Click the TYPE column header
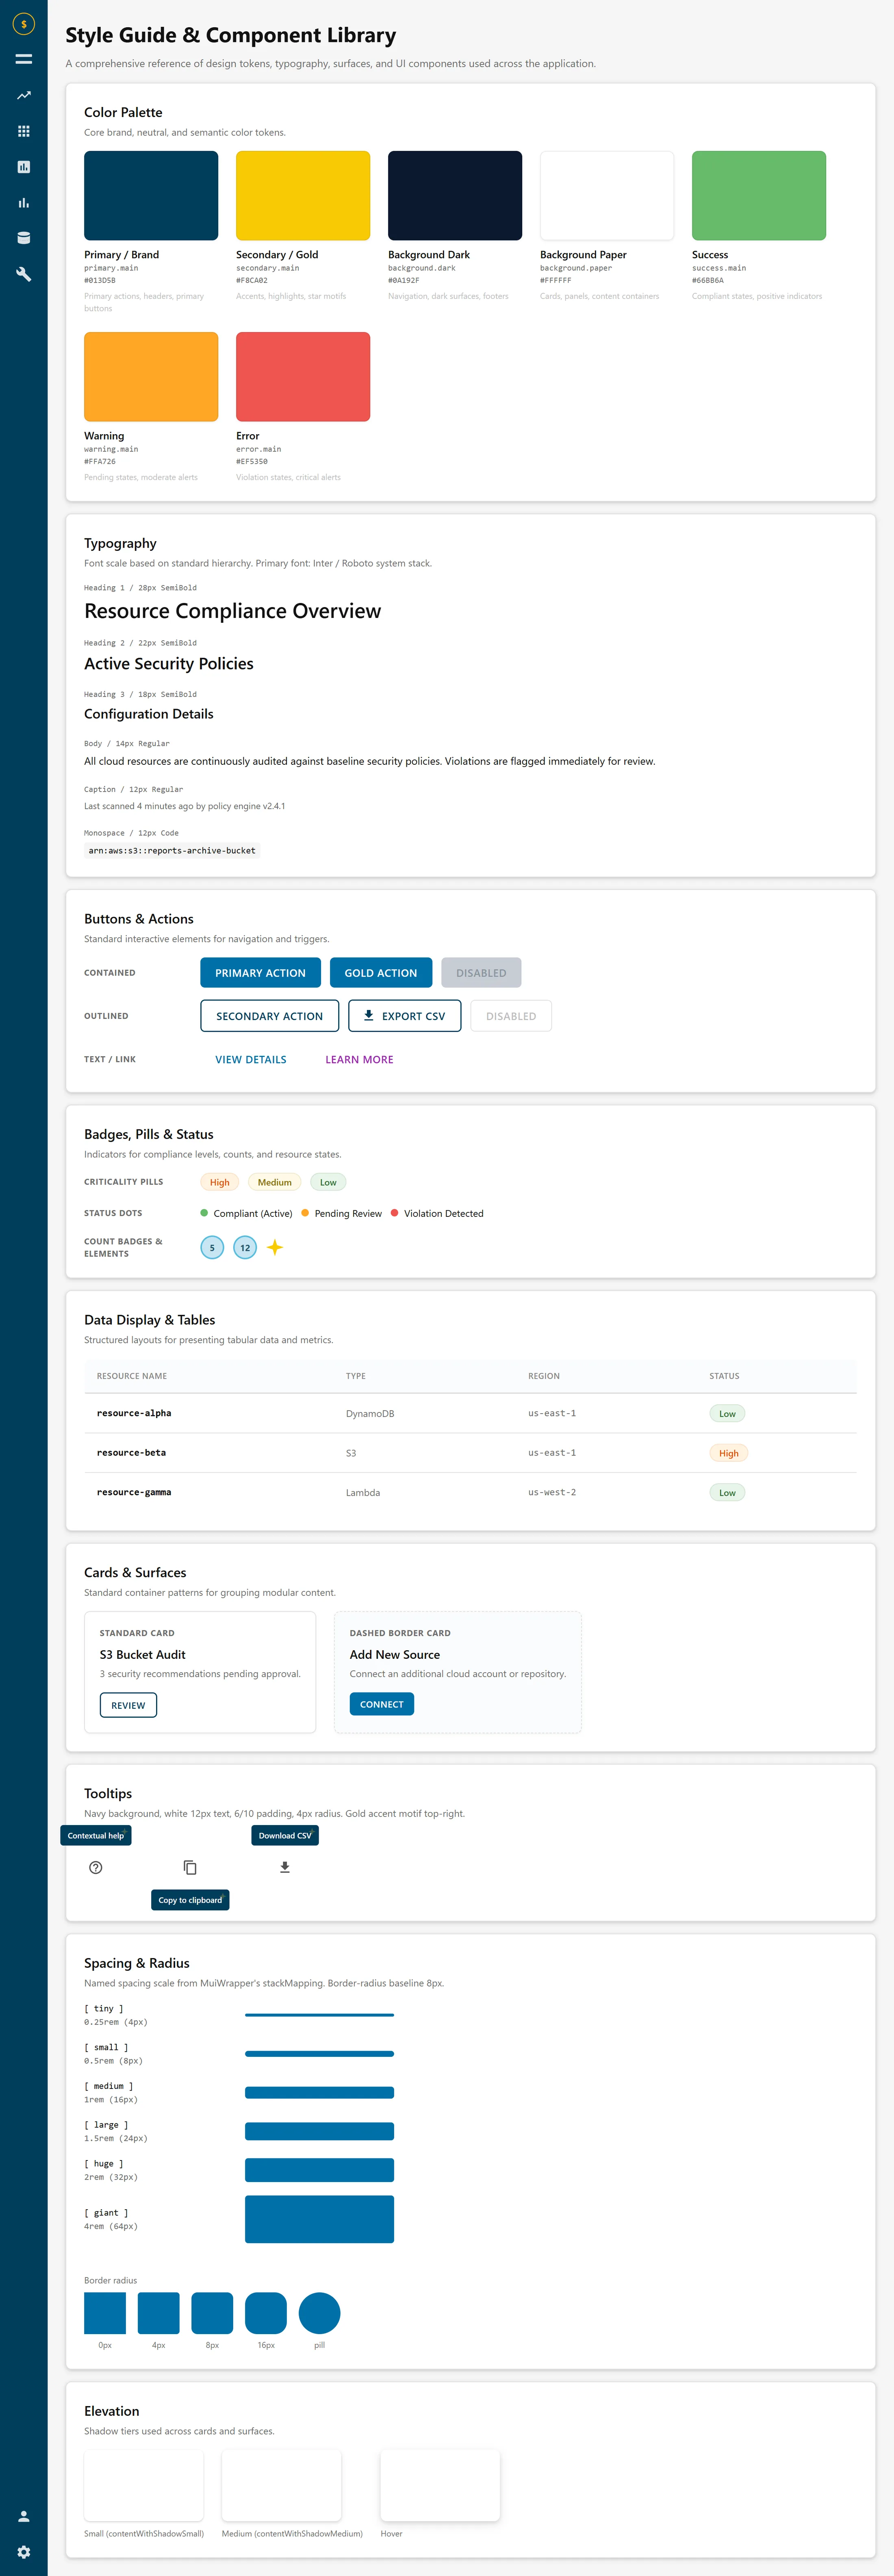 (x=356, y=1376)
